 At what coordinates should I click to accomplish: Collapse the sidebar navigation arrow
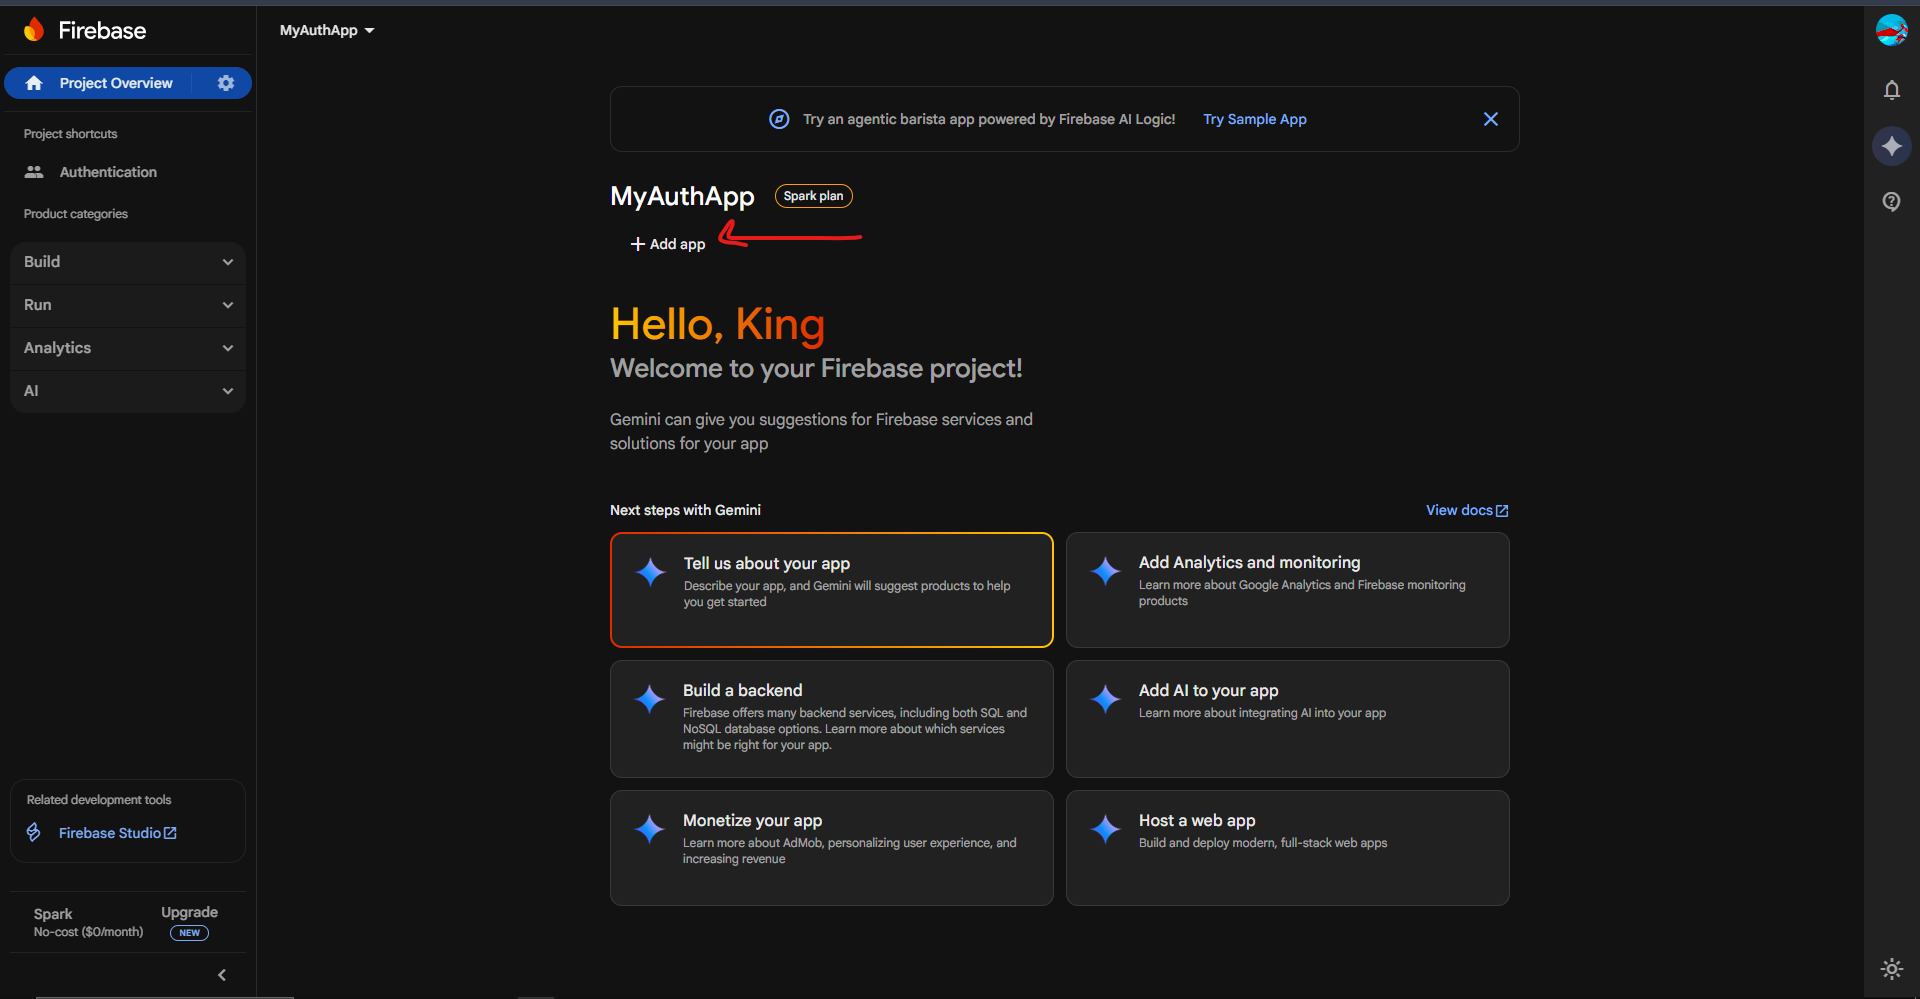click(222, 975)
